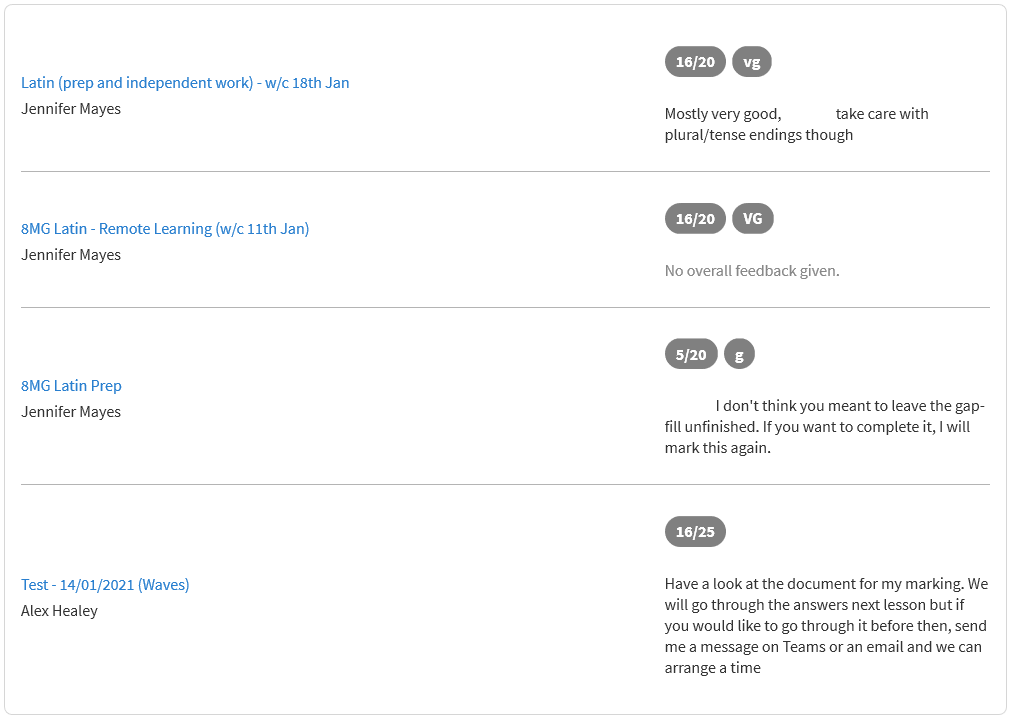Click Jennifer Mayes under Remote Learning assignment

pyautogui.click(x=71, y=255)
